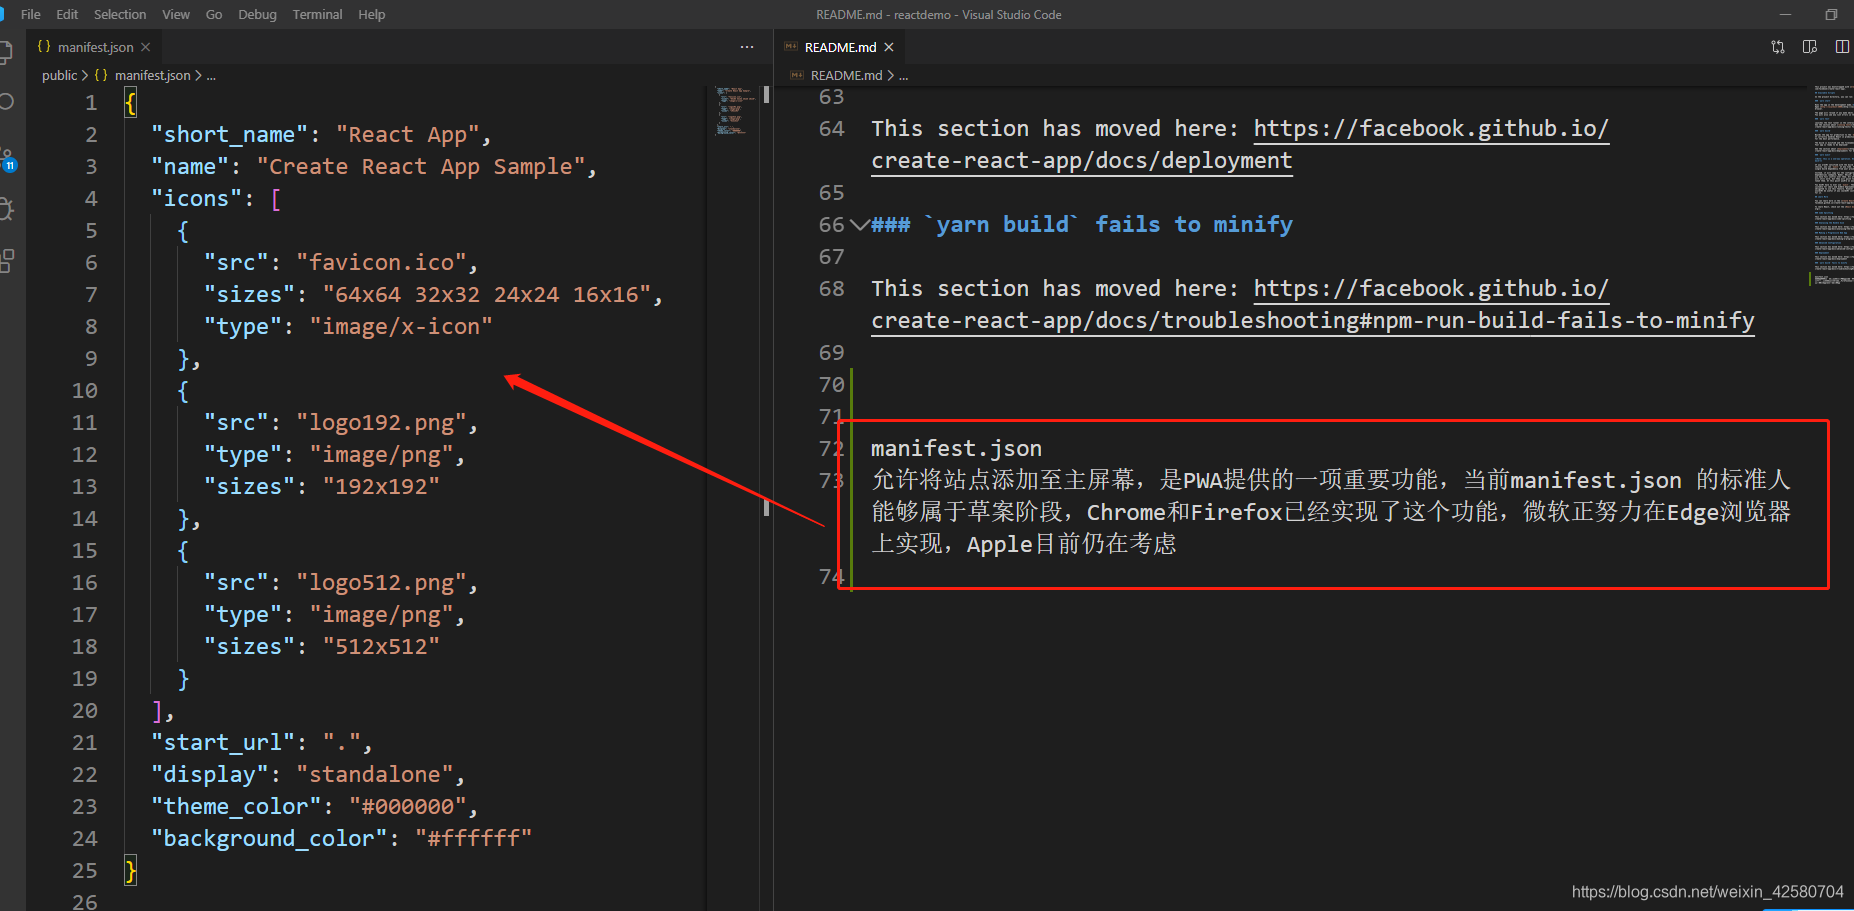The height and width of the screenshot is (911, 1854).
Task: Minimize the VS Code window
Action: [x=1785, y=14]
